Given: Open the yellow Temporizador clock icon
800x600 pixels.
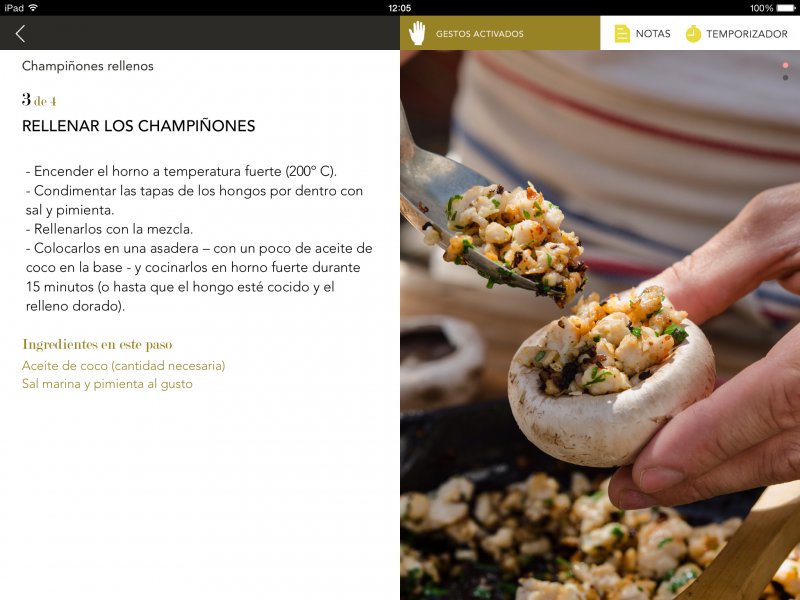Looking at the screenshot, I should (693, 34).
